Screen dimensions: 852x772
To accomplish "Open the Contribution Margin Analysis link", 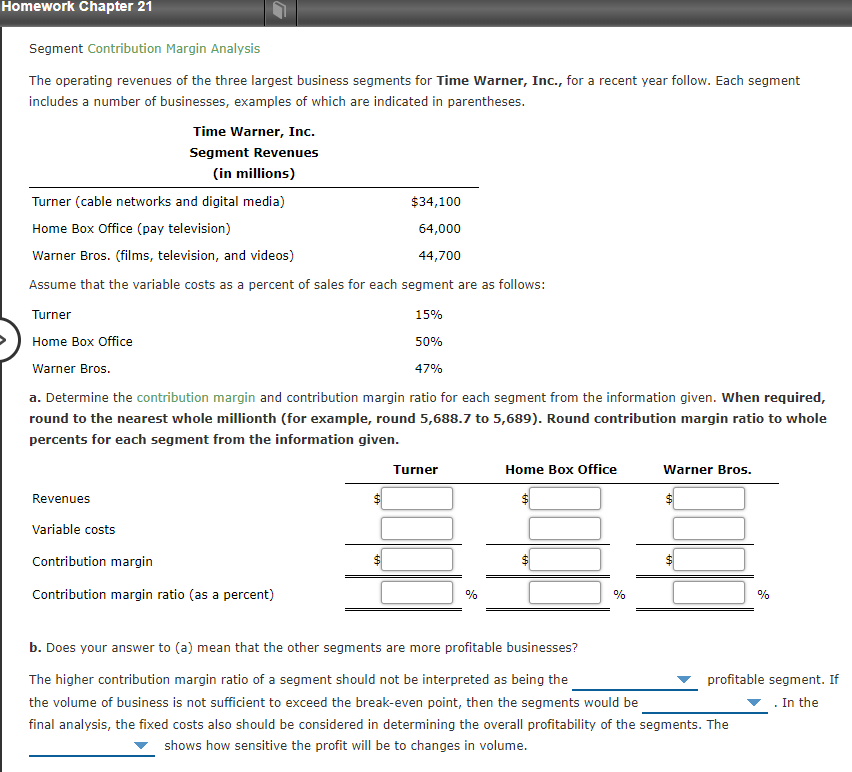I will pyautogui.click(x=174, y=48).
